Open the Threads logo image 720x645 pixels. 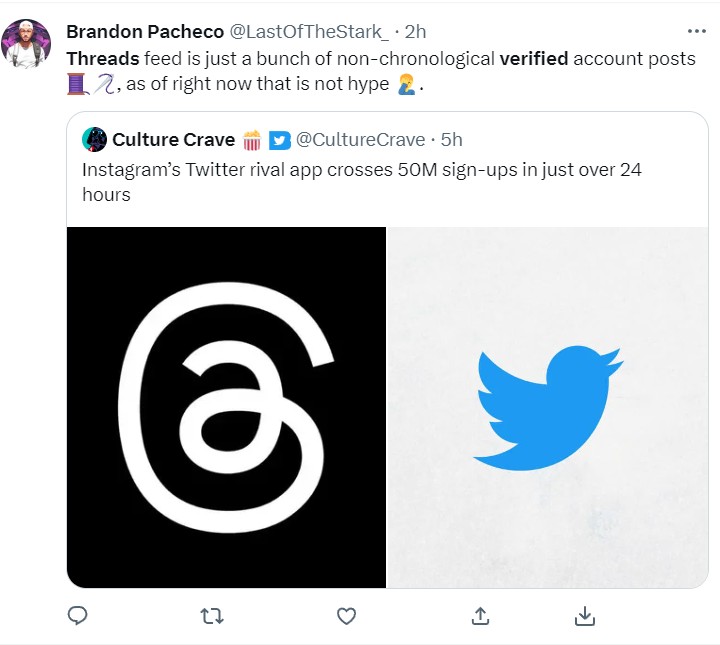point(226,407)
